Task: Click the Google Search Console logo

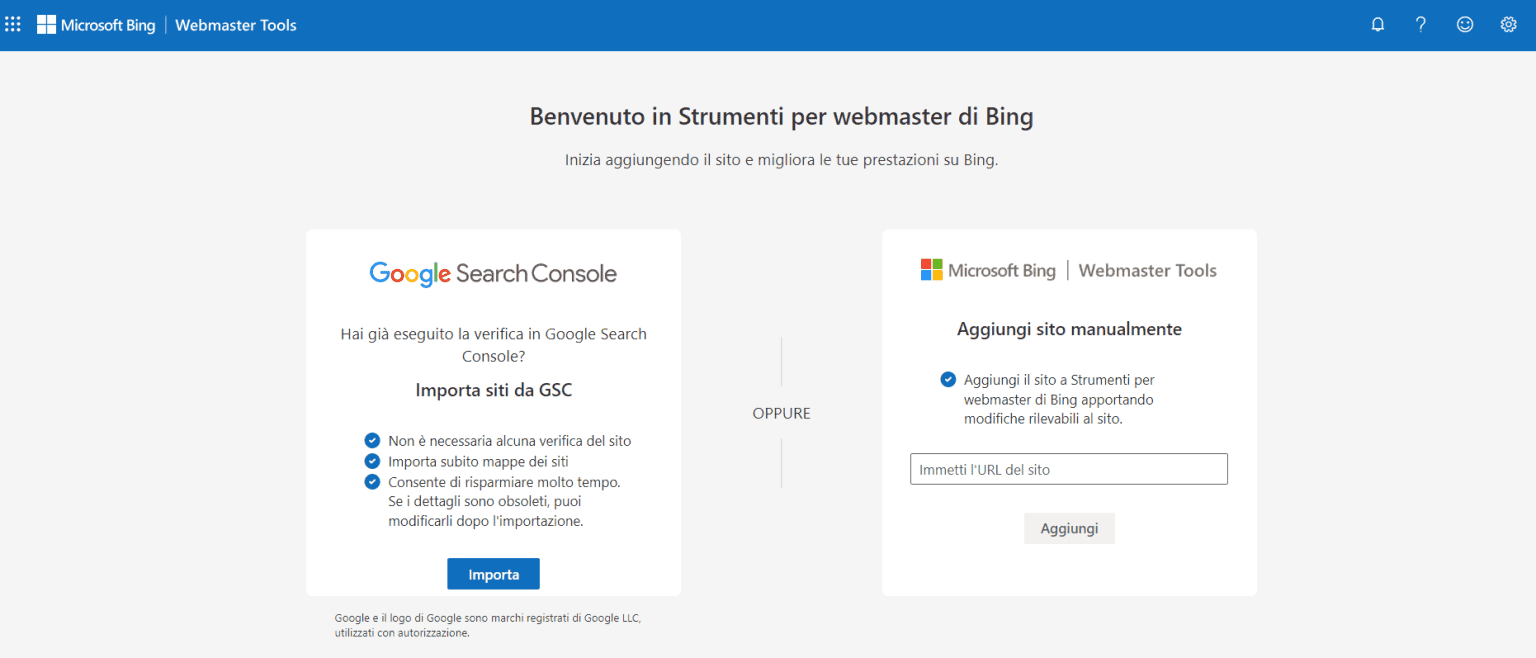Action: [x=493, y=272]
